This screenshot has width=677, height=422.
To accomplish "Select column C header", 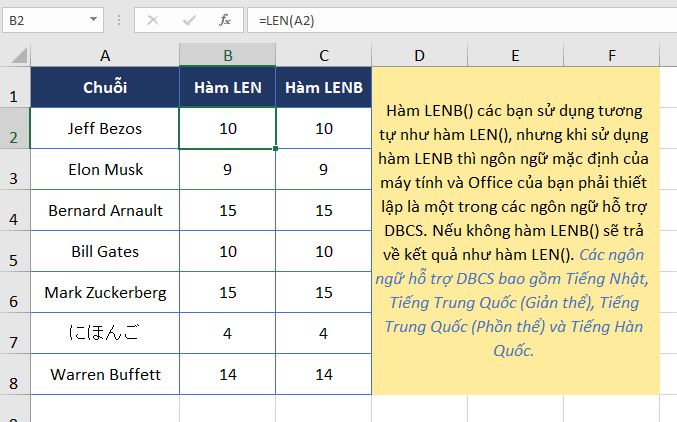I will (x=324, y=55).
